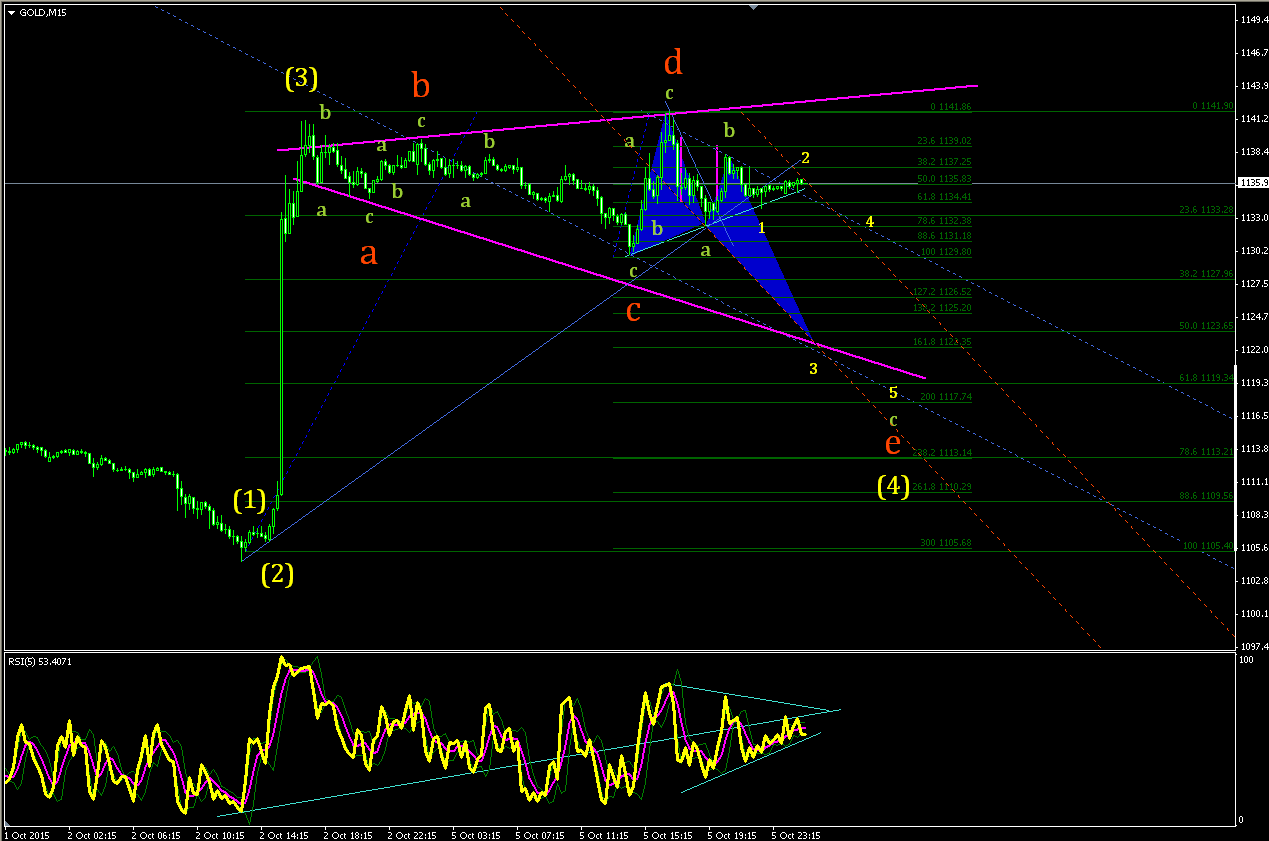
Task: Select Fibonacci level 78.6 1132.38
Action: click(x=944, y=221)
